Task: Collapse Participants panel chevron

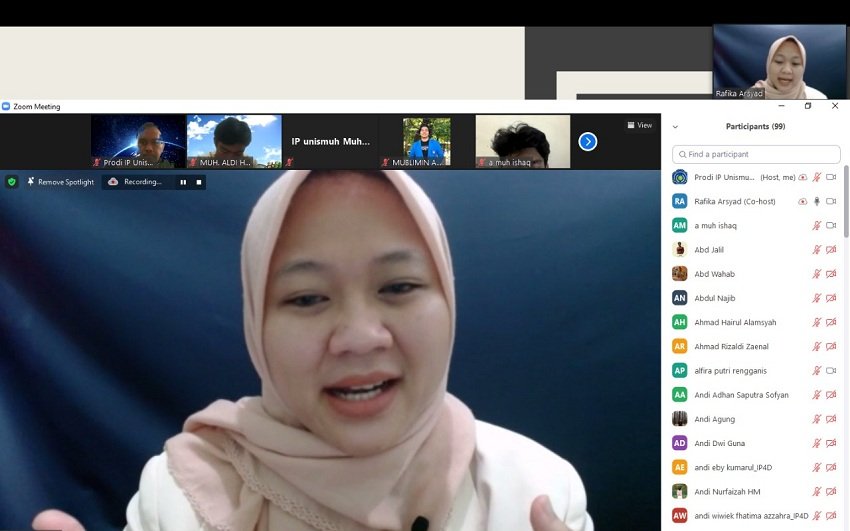Action: coord(675,127)
